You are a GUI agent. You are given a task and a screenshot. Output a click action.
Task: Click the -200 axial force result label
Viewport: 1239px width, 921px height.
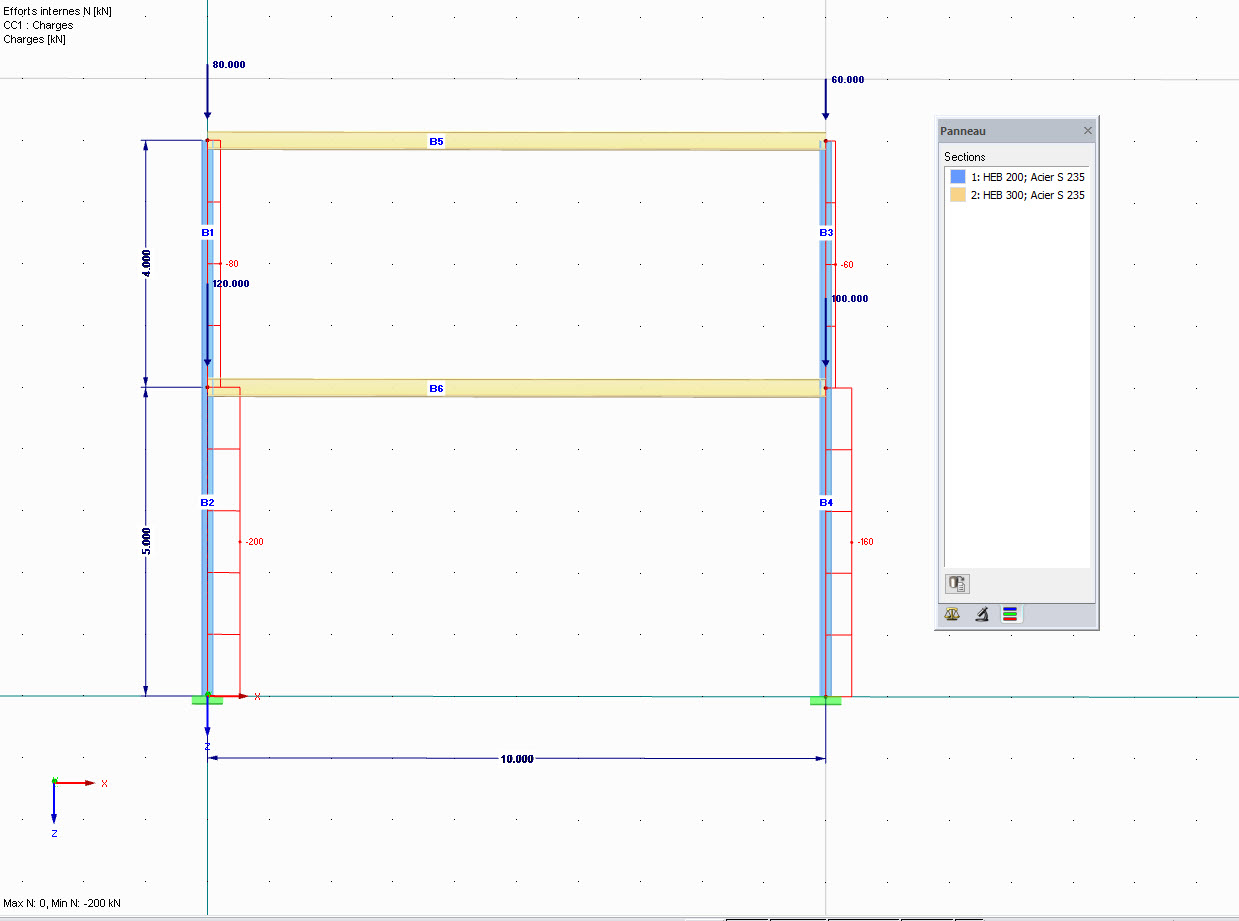254,542
